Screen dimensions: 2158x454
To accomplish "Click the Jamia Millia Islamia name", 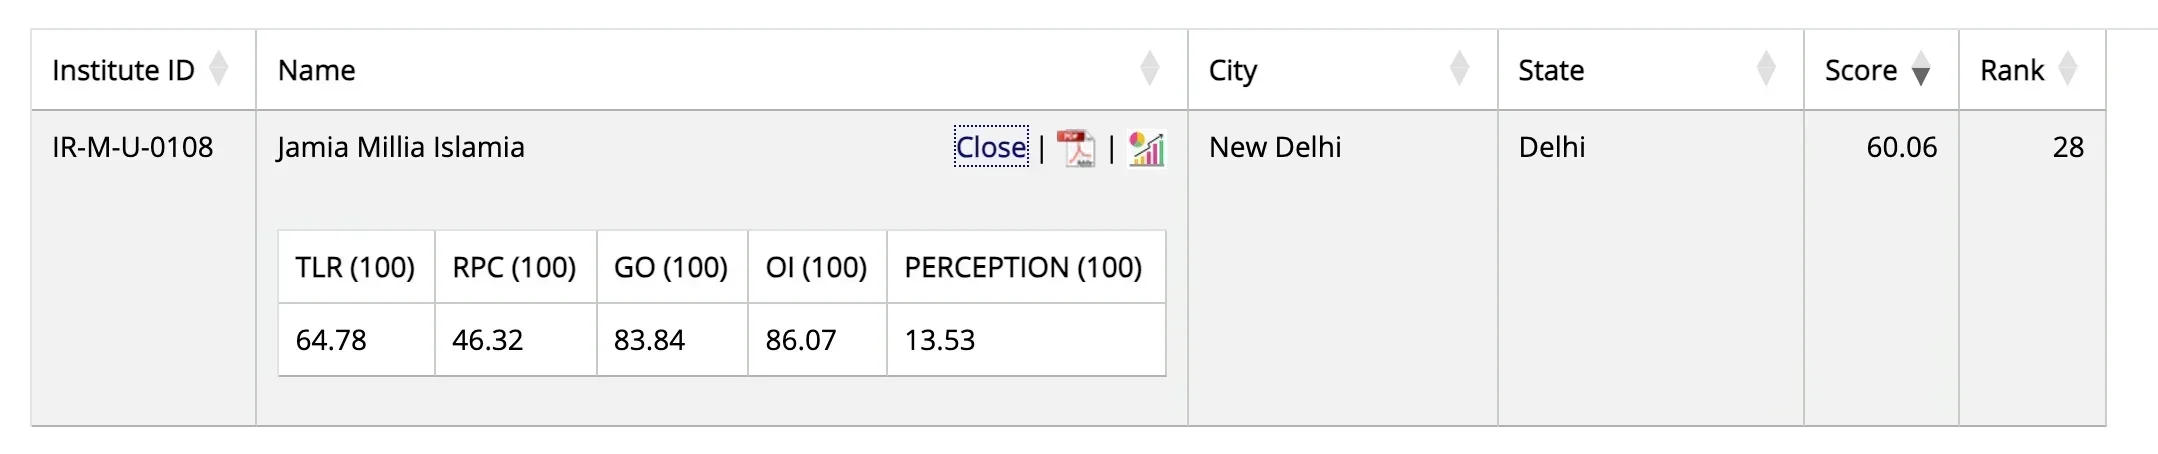I will tap(400, 147).
